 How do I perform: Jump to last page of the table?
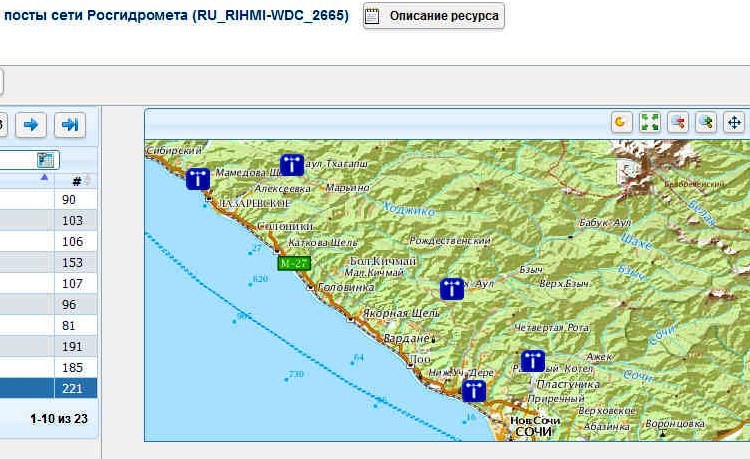coord(69,125)
